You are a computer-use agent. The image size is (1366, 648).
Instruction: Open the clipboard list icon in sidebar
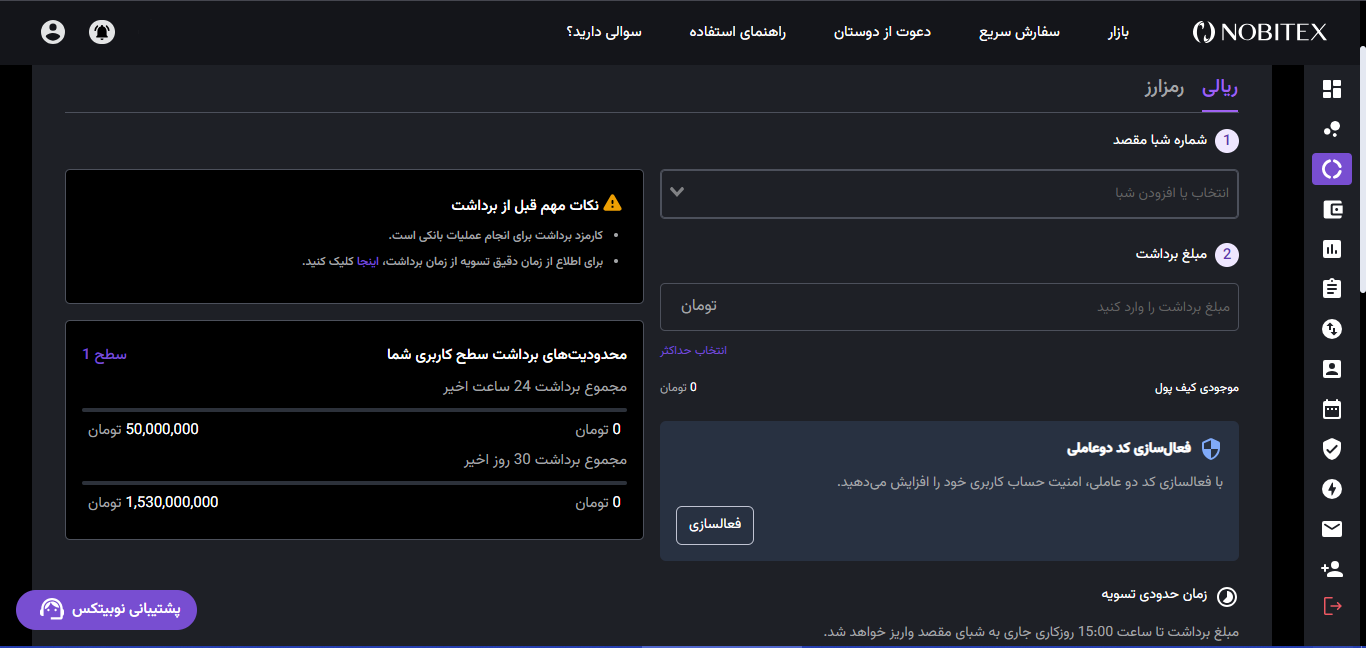point(1331,288)
